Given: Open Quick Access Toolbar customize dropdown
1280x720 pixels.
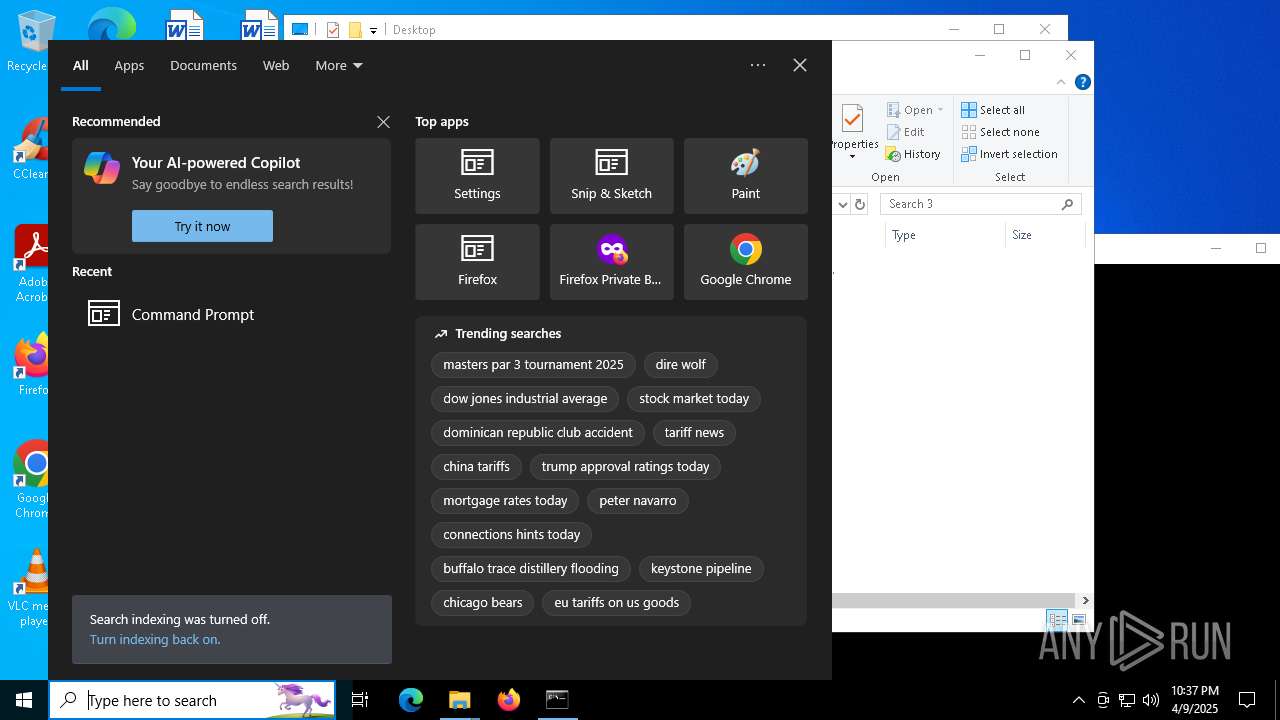Looking at the screenshot, I should (x=373, y=30).
